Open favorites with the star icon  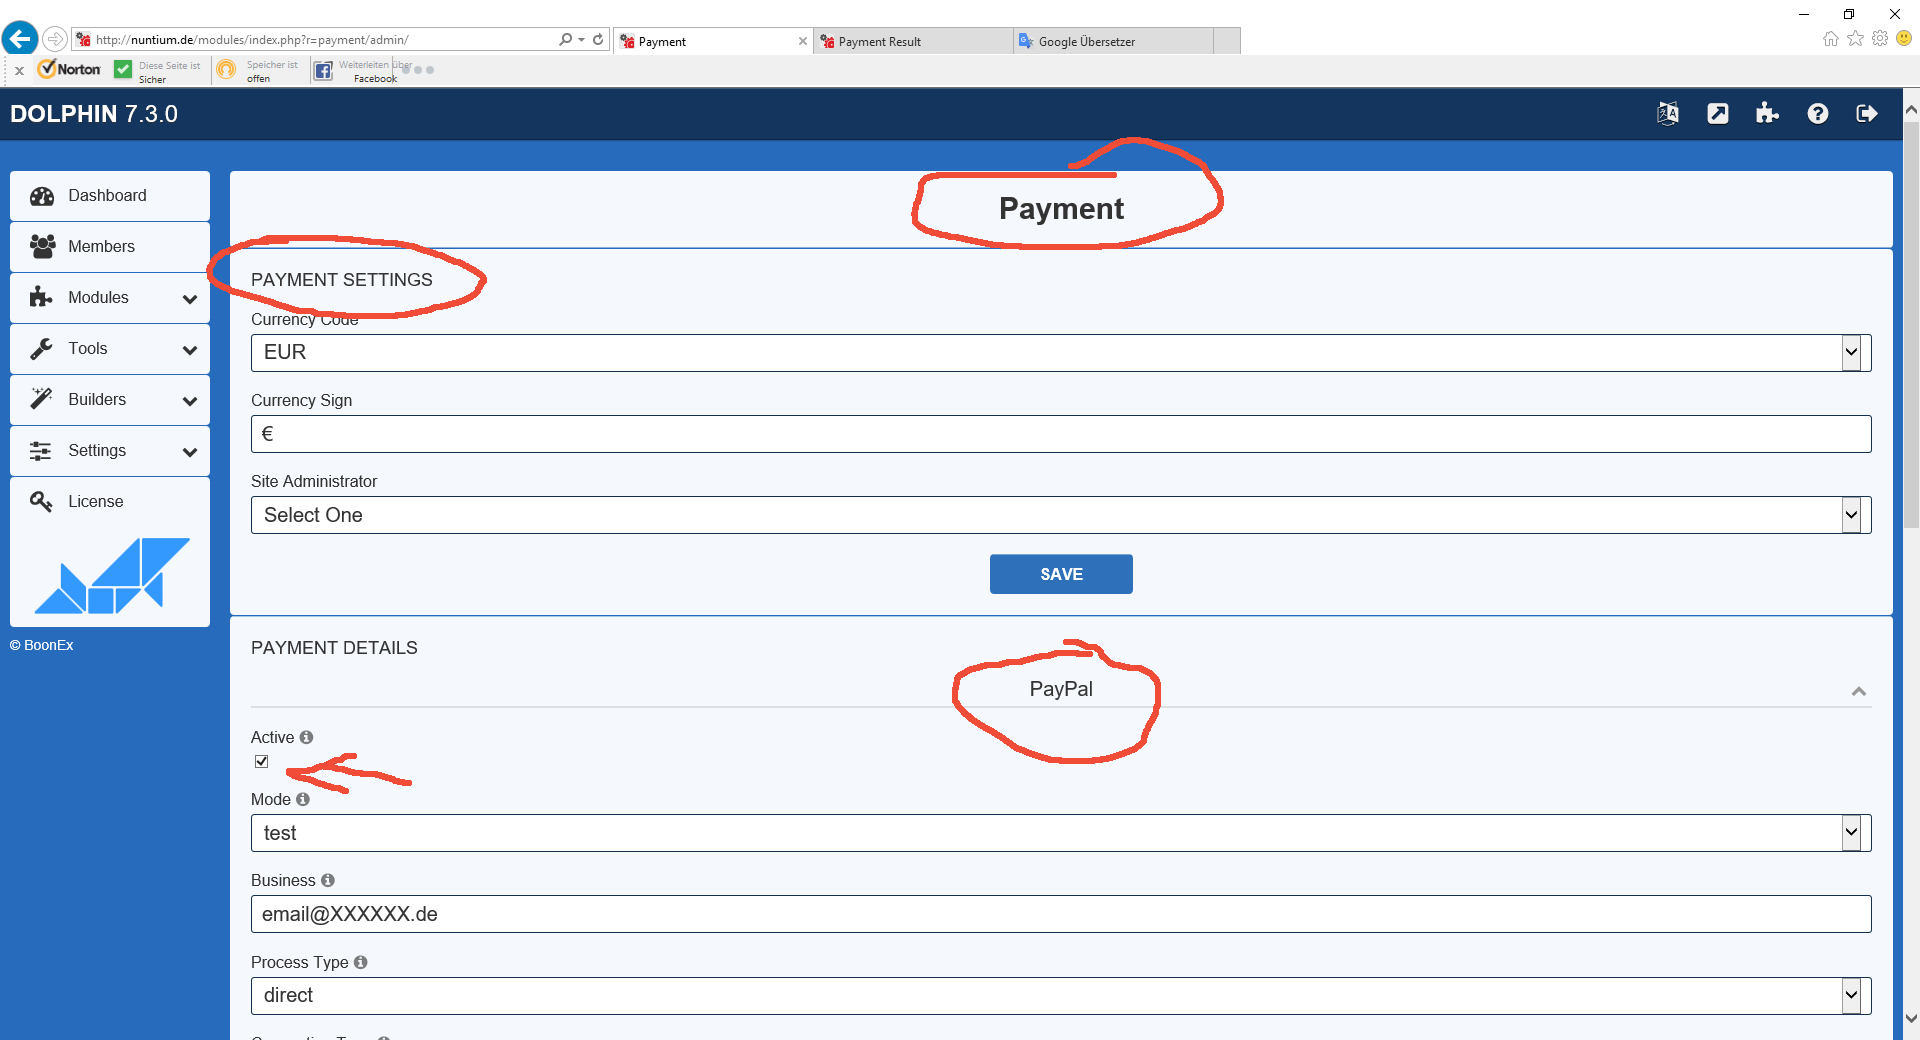point(1856,39)
